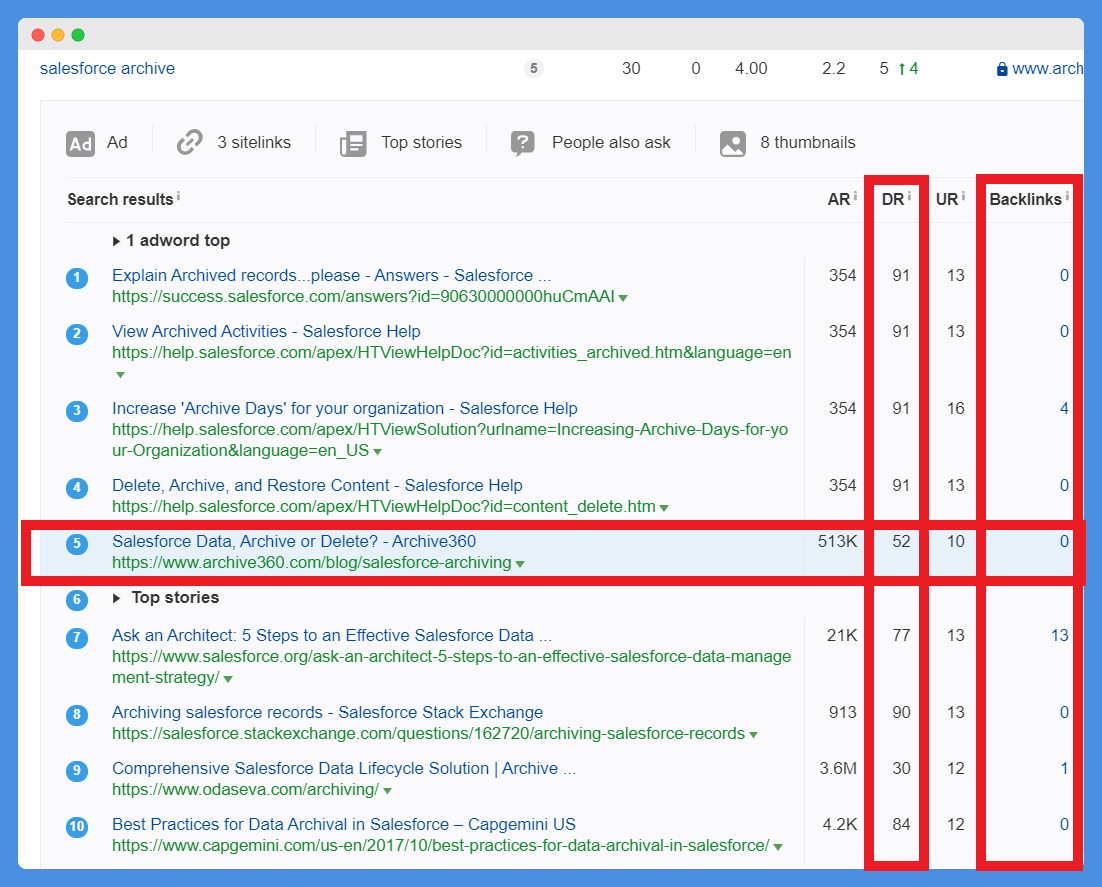
Task: Click the 3 sitelinks label
Action: pos(254,142)
